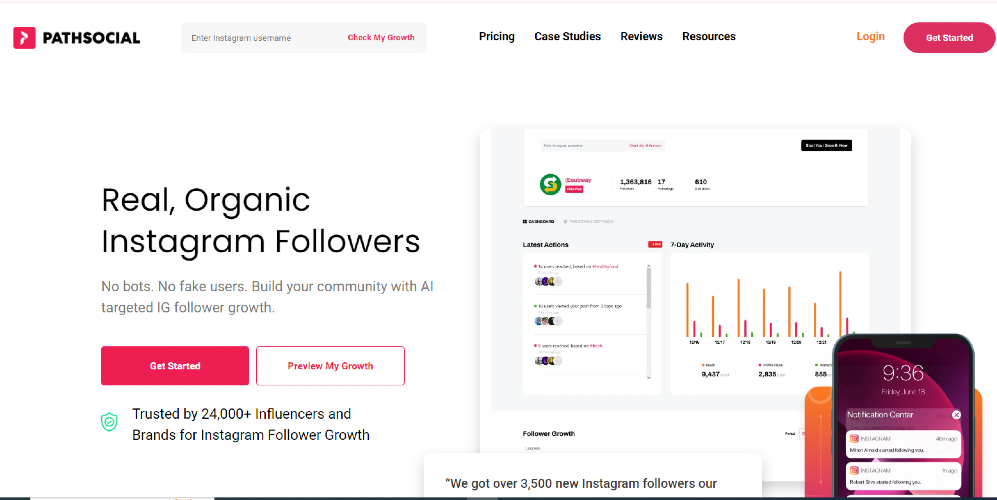Click the Latest Actions list scrollbar
997x500 pixels.
tap(649, 321)
